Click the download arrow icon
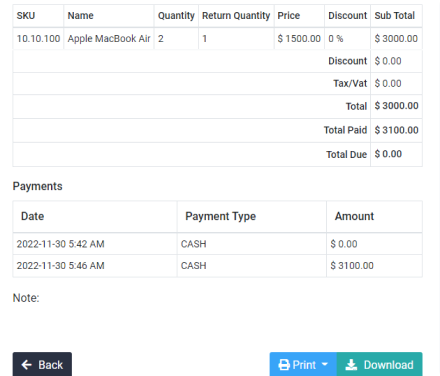 click(351, 365)
